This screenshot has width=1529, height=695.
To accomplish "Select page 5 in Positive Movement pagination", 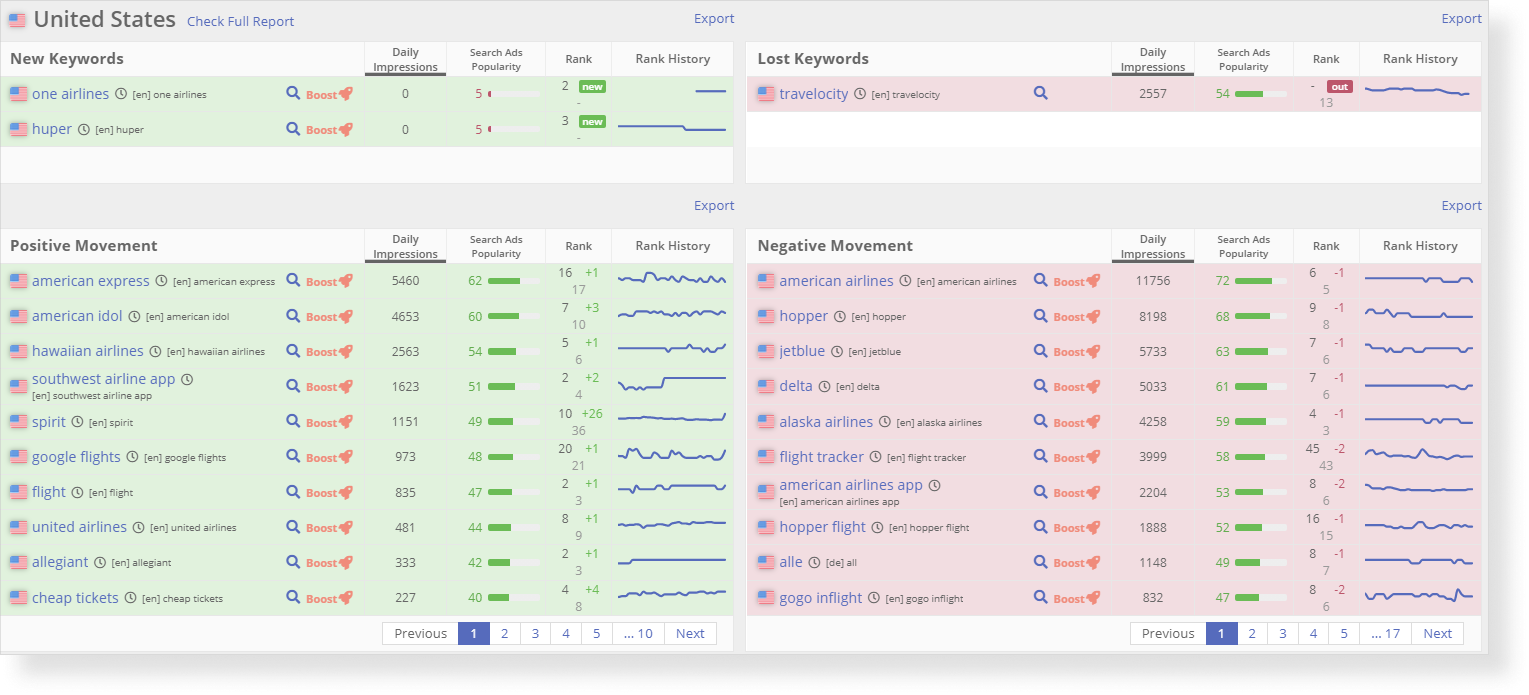I will coord(596,633).
